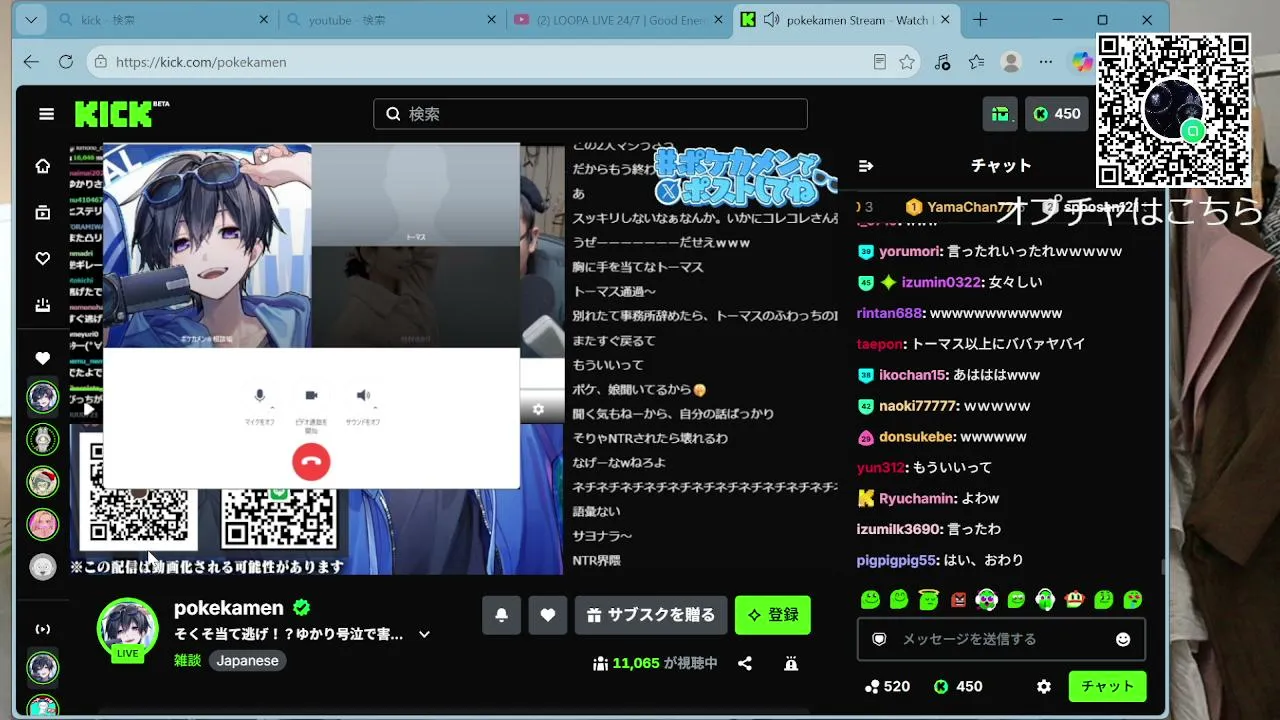Toggle video camera in call overlay
The width and height of the screenshot is (1280, 720).
coord(311,396)
